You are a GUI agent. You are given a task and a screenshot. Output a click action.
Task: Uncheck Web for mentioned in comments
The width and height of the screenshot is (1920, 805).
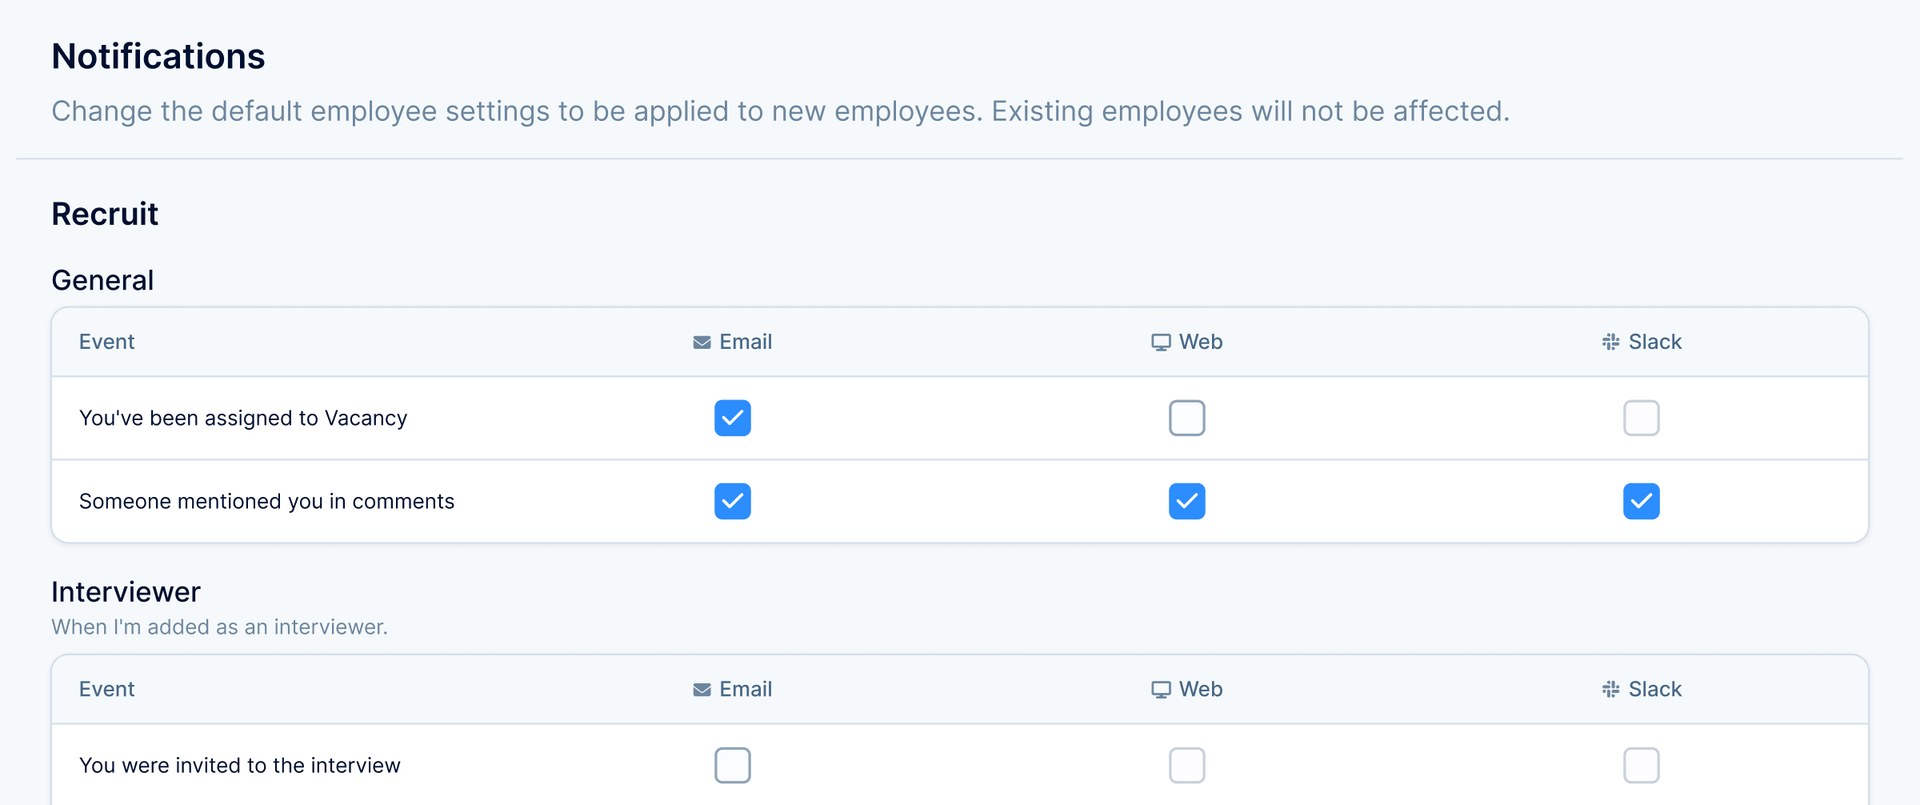(x=1187, y=501)
